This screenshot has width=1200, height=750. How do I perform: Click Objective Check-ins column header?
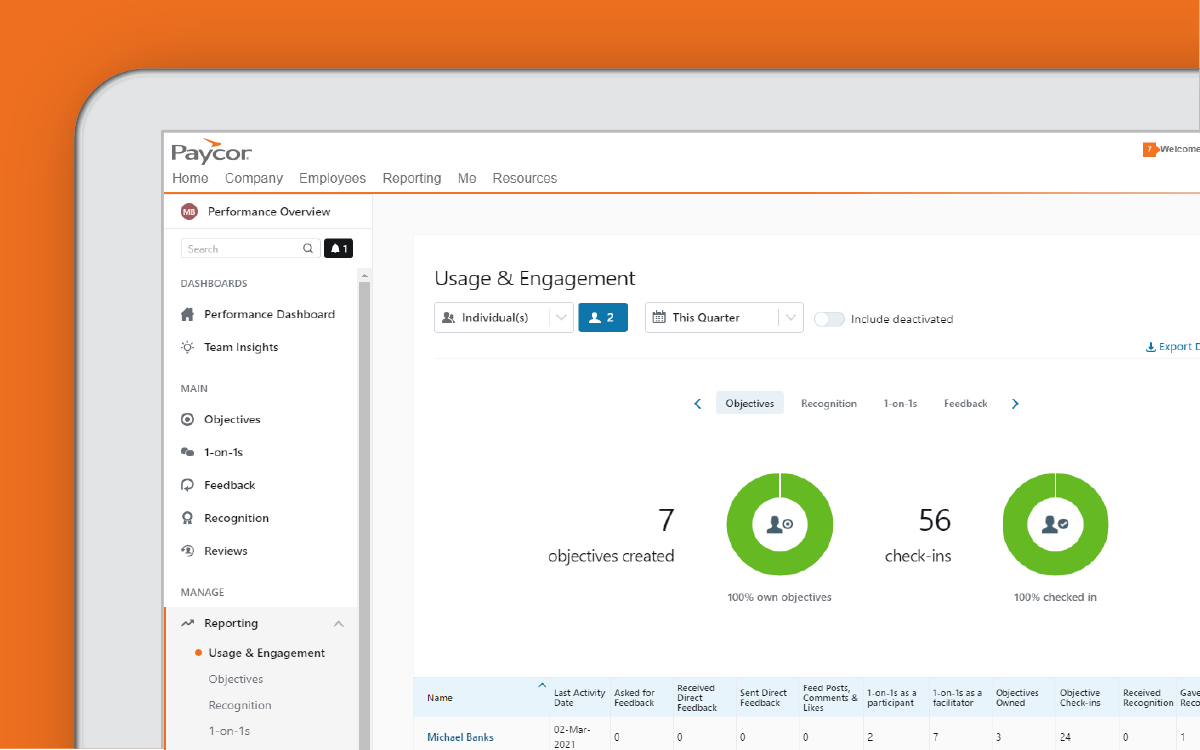coord(1080,698)
